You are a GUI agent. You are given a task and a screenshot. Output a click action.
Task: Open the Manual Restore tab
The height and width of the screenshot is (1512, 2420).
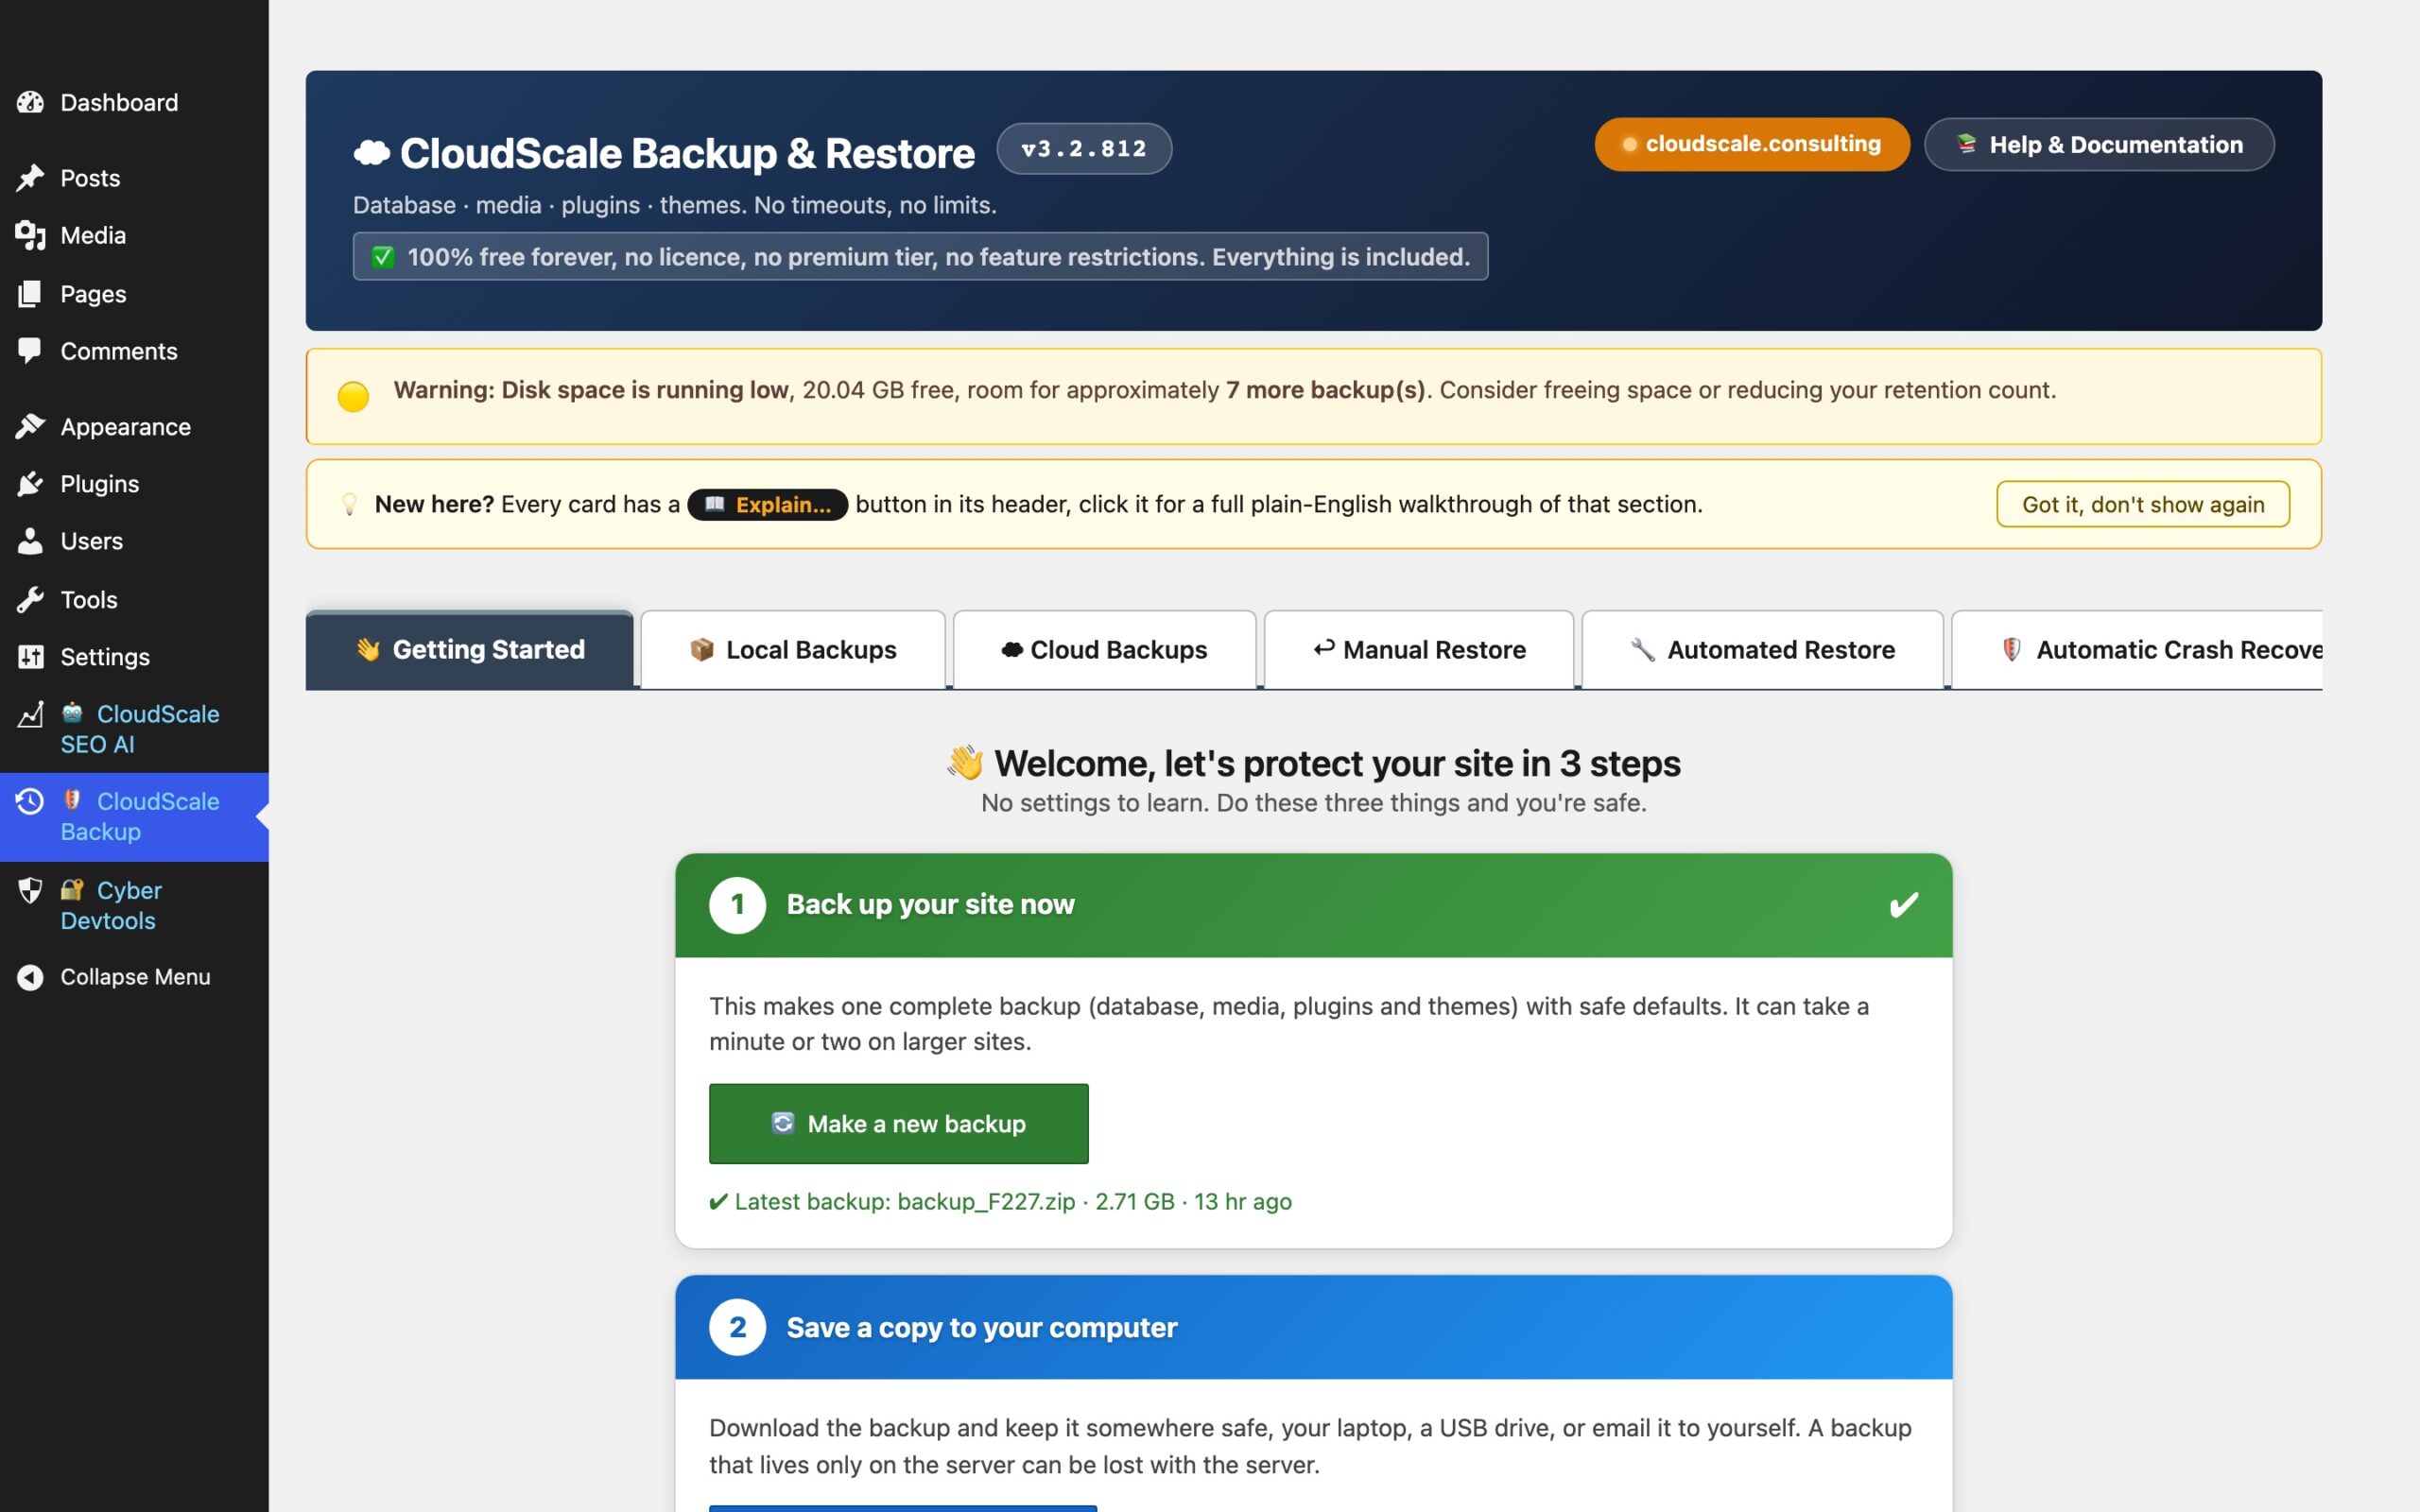point(1419,650)
